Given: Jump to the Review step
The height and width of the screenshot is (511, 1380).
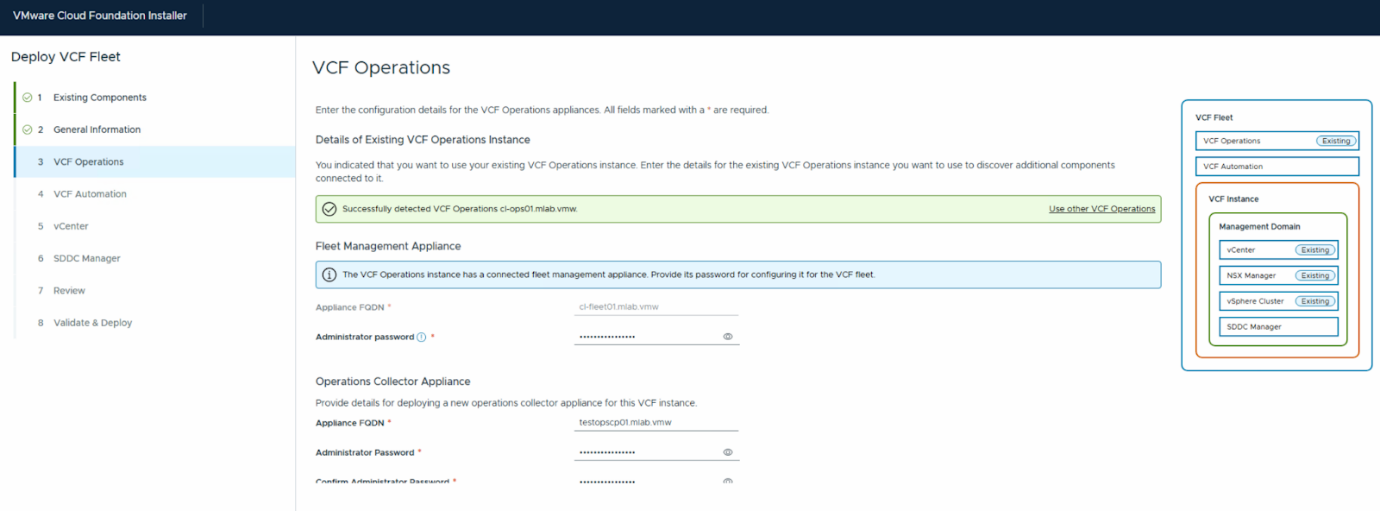Looking at the screenshot, I should 69,290.
